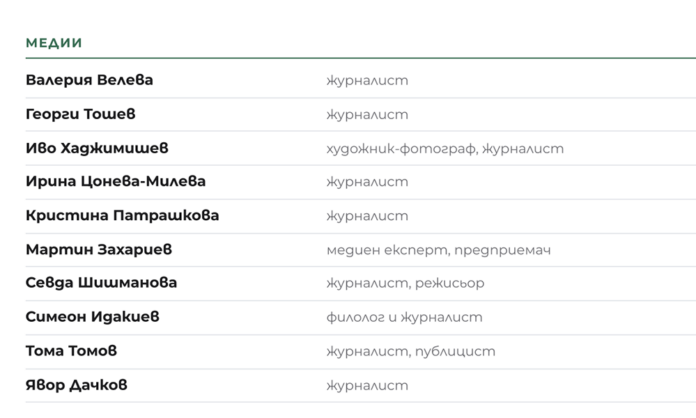The width and height of the screenshot is (696, 418).
Task: Select the журналист, публицист description
Action: 411,351
